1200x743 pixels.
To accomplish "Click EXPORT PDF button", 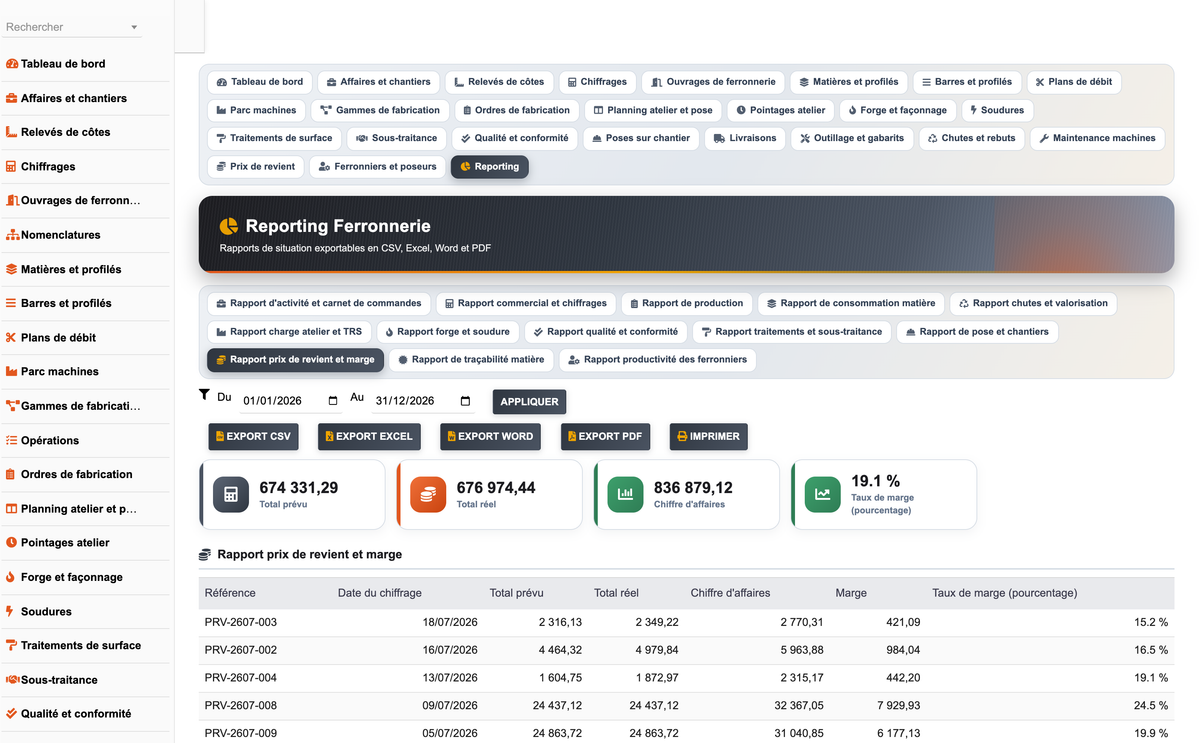I will (x=606, y=437).
